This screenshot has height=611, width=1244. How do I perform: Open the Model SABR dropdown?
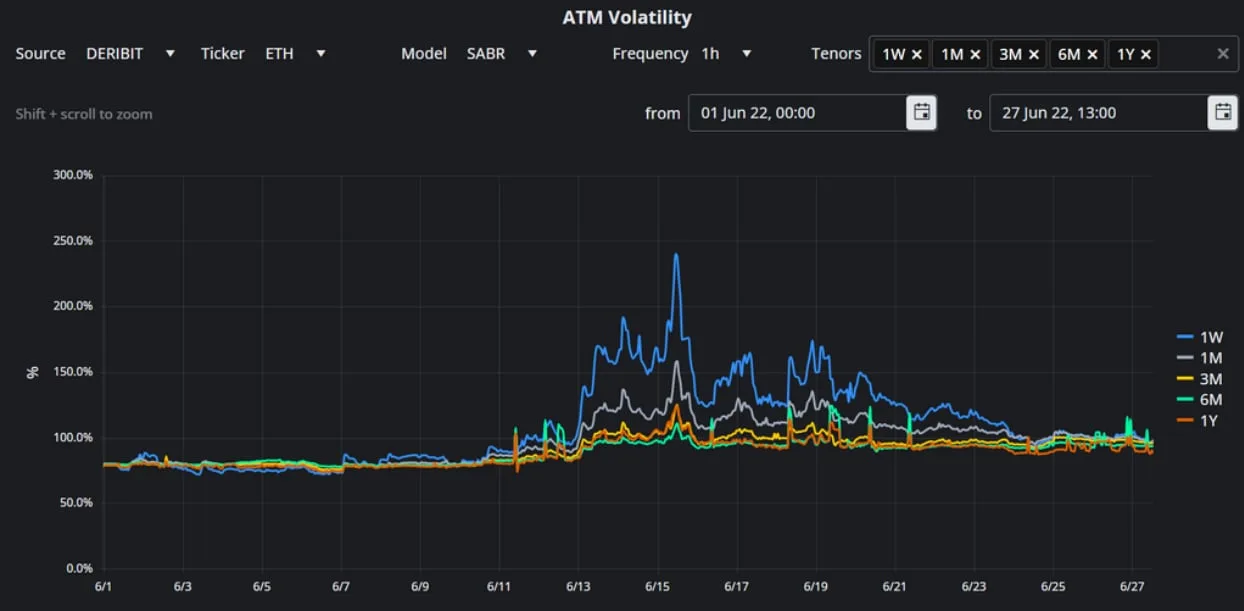[502, 54]
